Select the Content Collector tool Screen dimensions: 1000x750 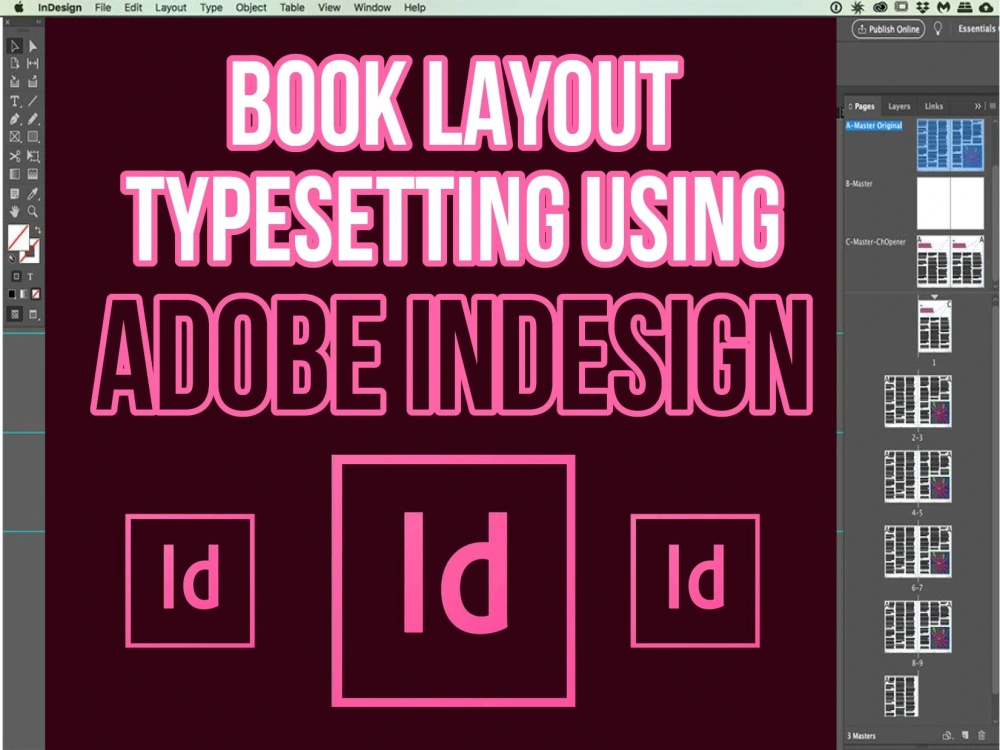pyautogui.click(x=15, y=82)
